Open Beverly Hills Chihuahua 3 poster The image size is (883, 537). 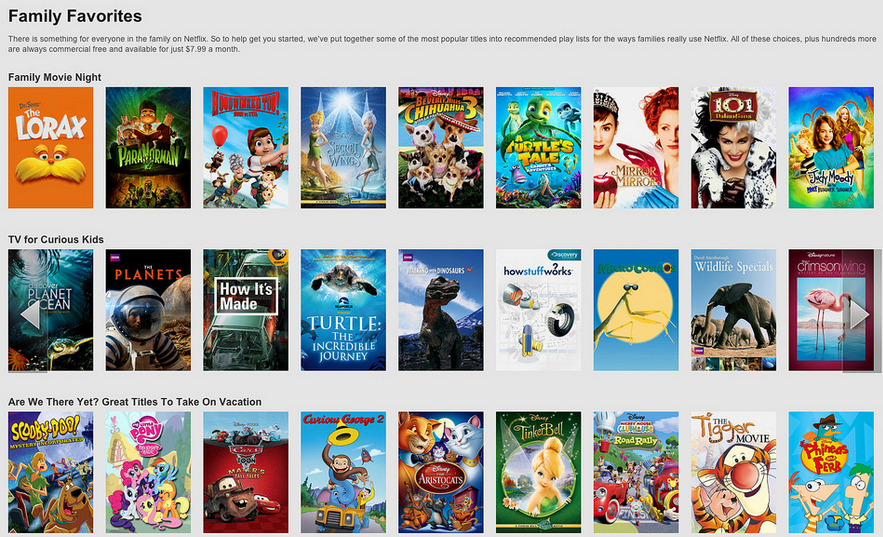[441, 147]
